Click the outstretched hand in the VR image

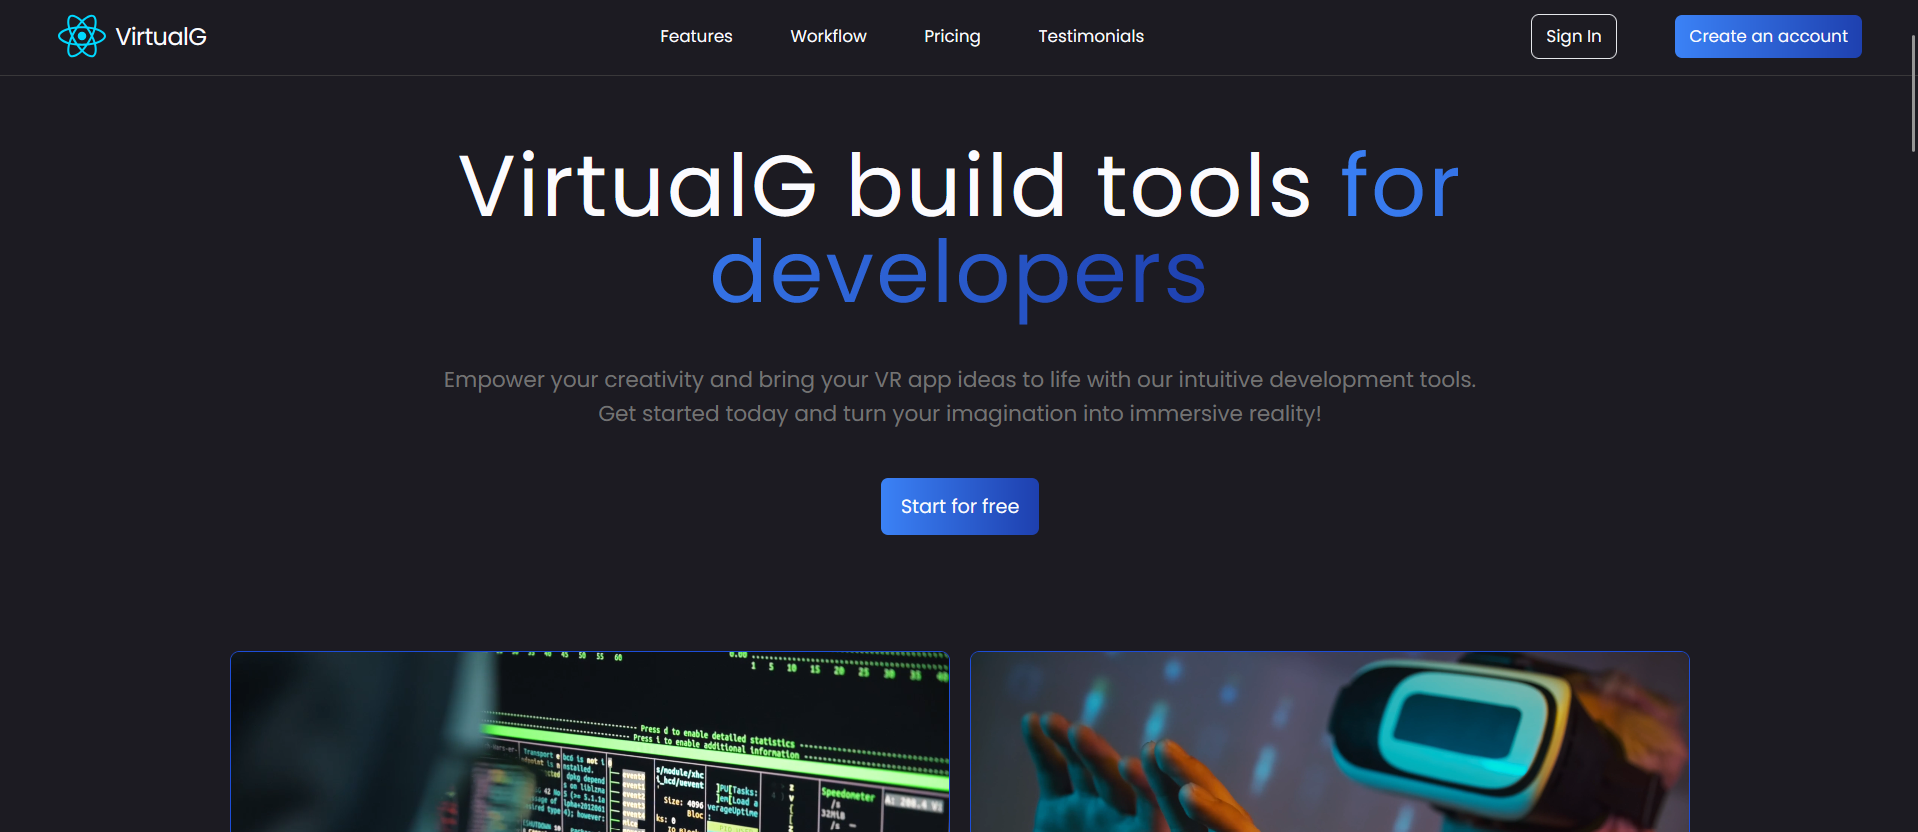pos(1100,780)
